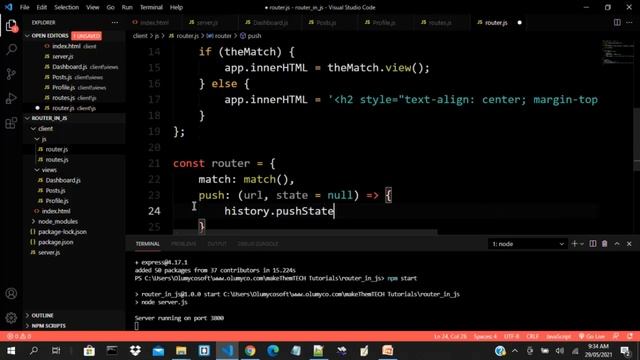Open Microsoft Edge from taskbar
The image size is (640, 360).
pyautogui.click(x=273, y=351)
